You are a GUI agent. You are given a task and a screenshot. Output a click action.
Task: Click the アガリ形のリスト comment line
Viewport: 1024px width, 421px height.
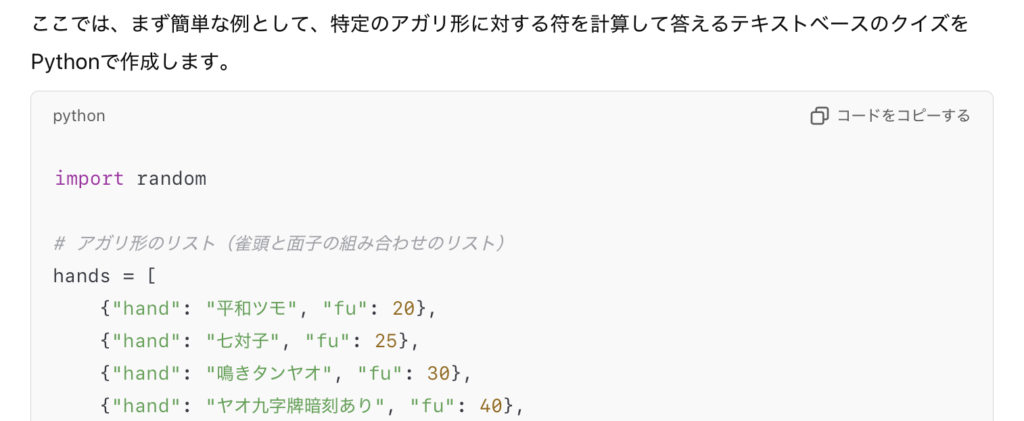click(x=281, y=243)
